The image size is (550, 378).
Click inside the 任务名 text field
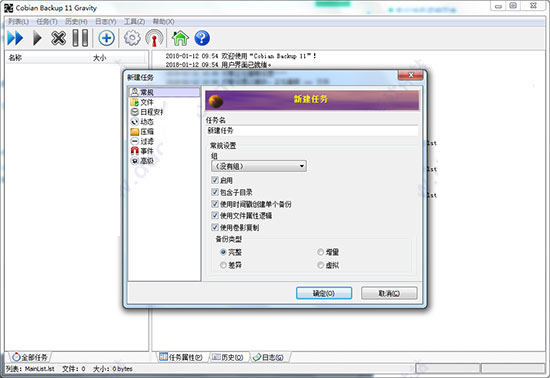(x=312, y=131)
